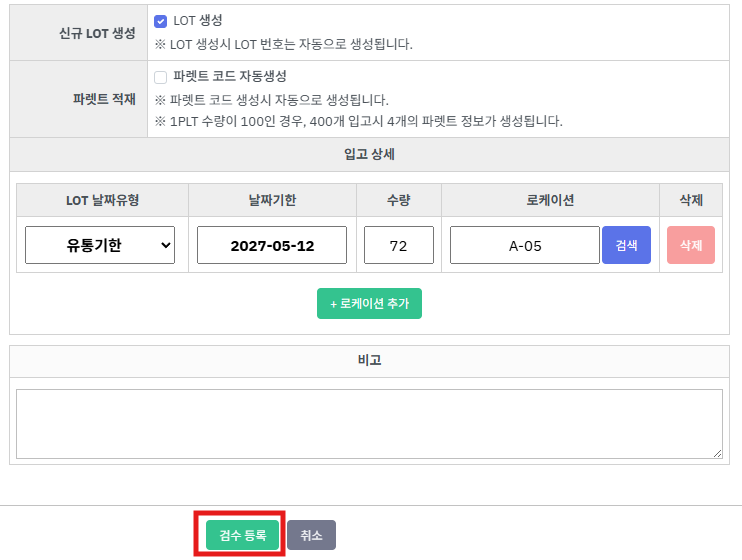Click the A-05 location input
This screenshot has height=560, width=742.
(x=525, y=245)
